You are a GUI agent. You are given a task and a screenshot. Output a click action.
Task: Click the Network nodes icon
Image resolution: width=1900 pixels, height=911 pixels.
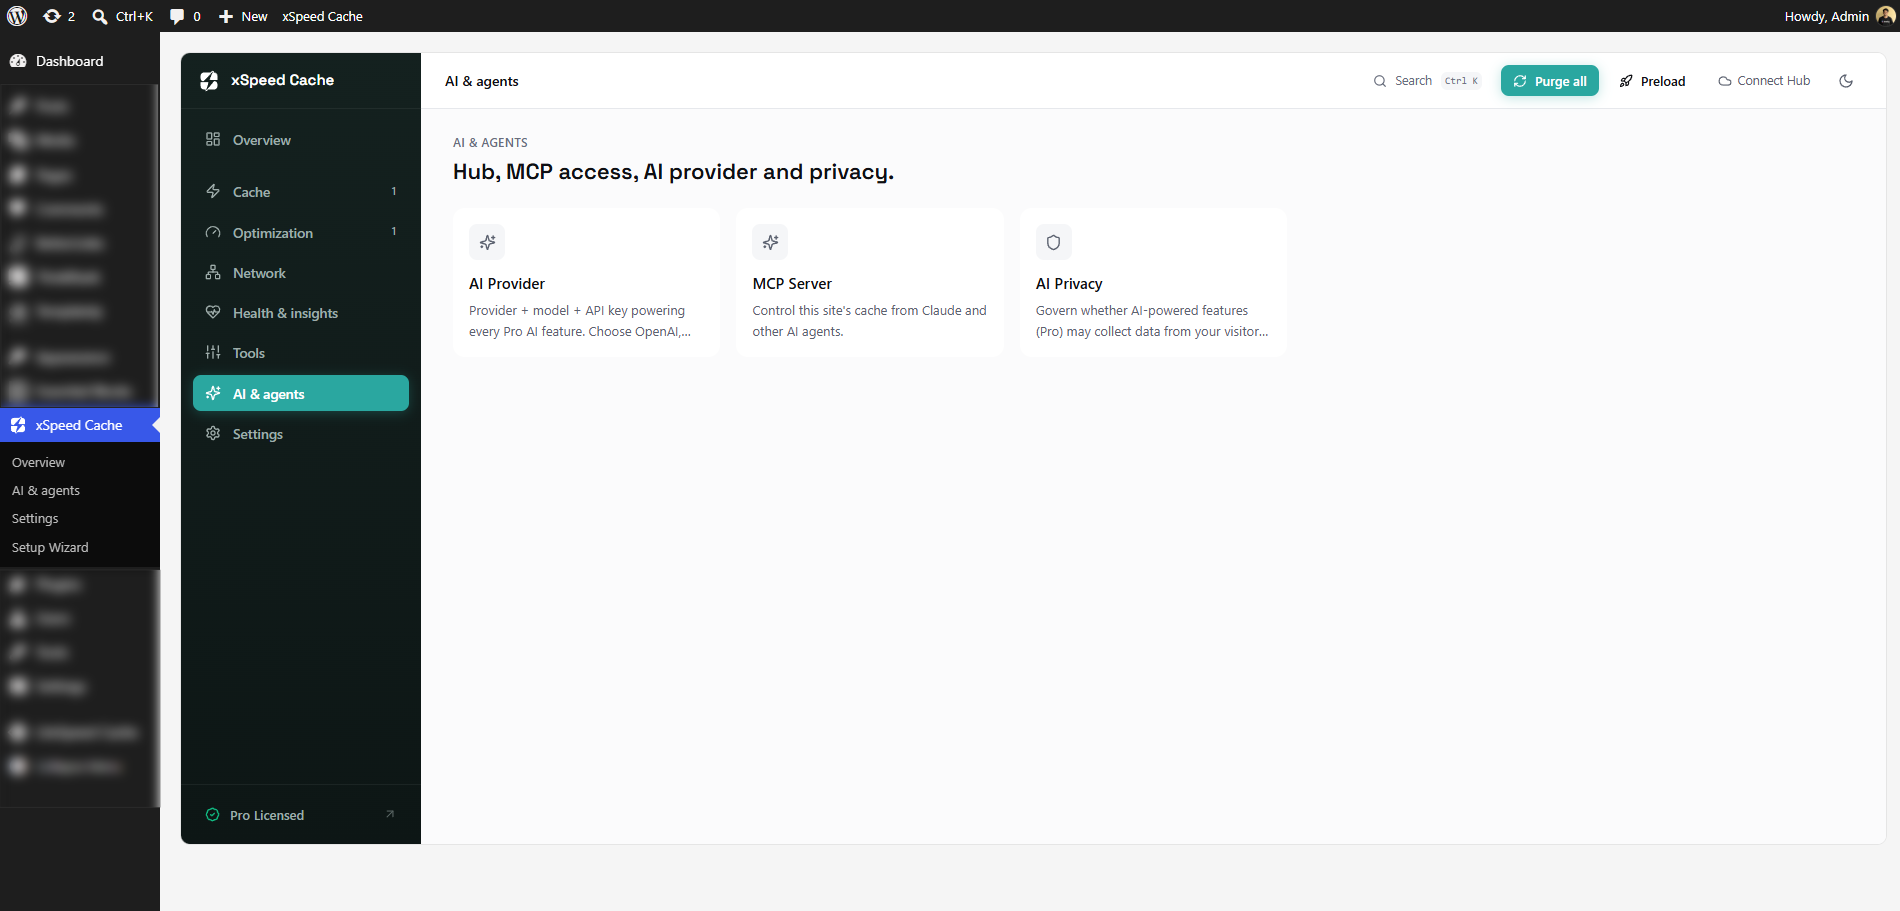click(213, 272)
